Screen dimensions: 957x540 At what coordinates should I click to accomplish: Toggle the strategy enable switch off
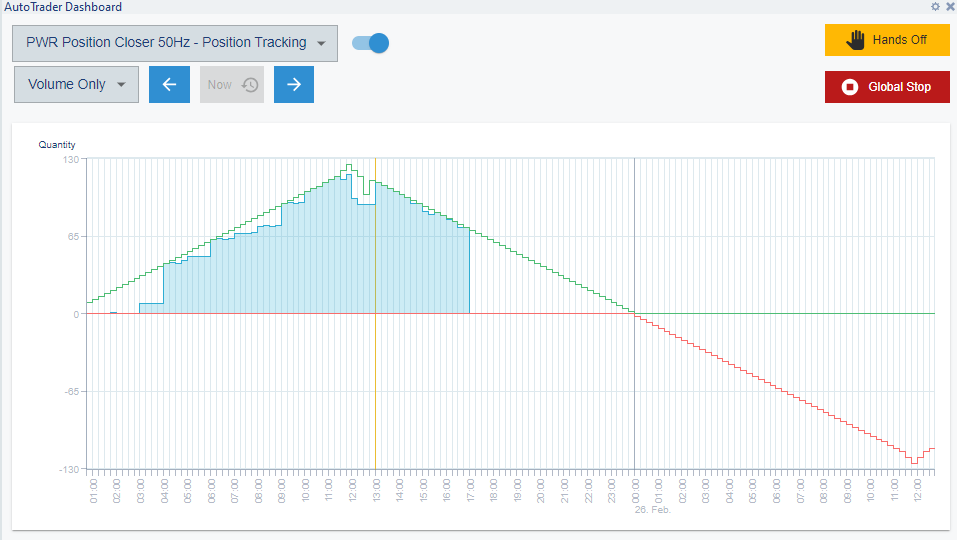(x=370, y=43)
